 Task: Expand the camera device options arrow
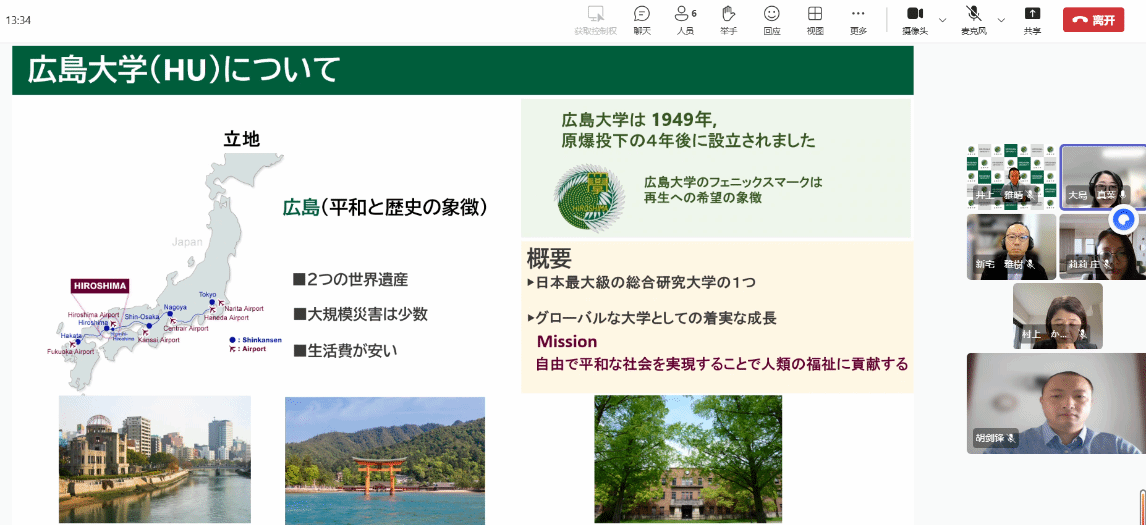pos(942,20)
